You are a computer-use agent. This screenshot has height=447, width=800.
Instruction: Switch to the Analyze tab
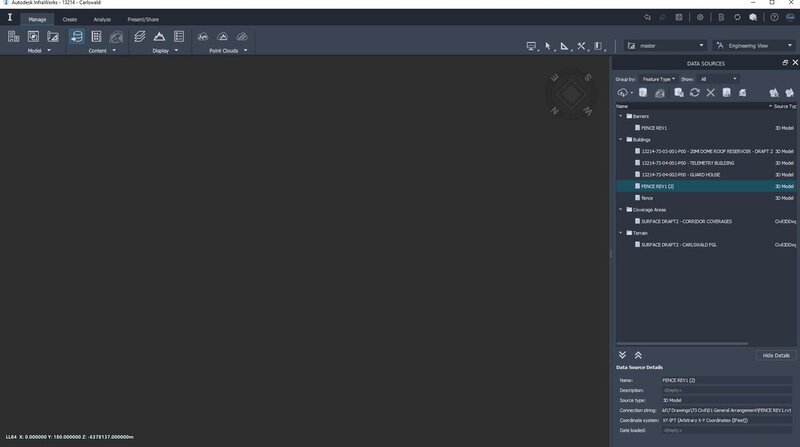tap(102, 19)
